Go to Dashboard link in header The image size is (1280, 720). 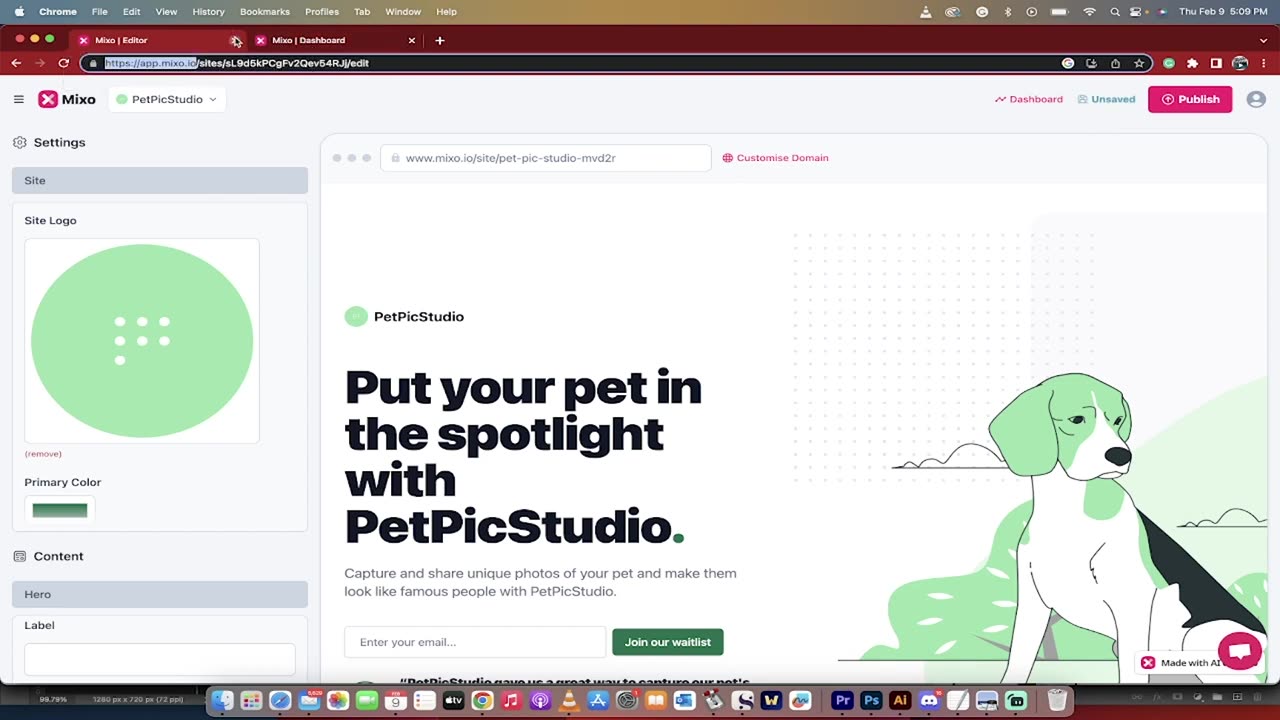coord(1029,99)
